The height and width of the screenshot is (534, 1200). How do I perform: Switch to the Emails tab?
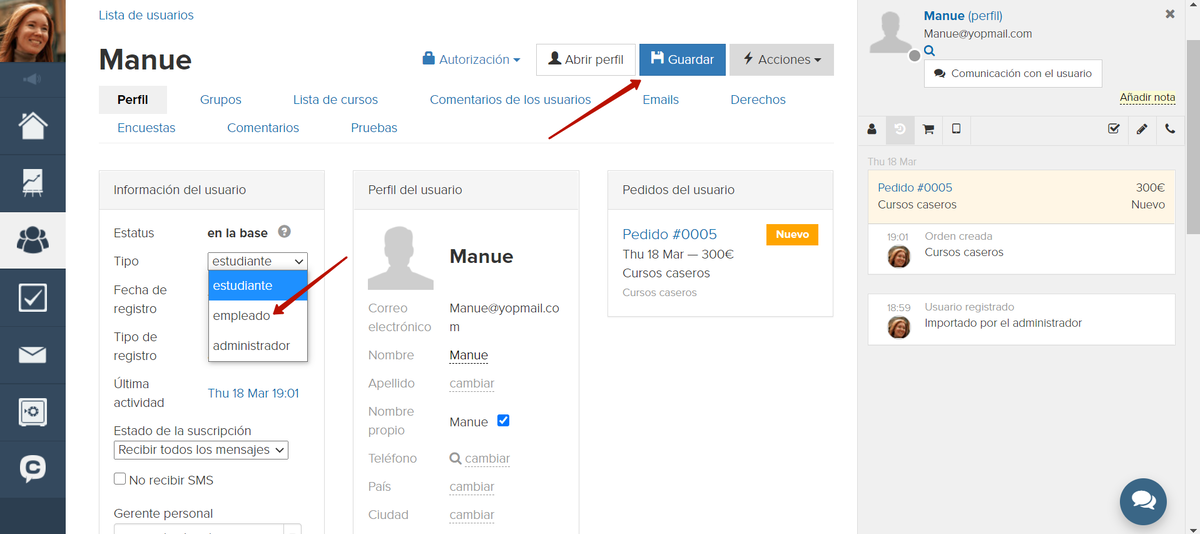[x=661, y=100]
